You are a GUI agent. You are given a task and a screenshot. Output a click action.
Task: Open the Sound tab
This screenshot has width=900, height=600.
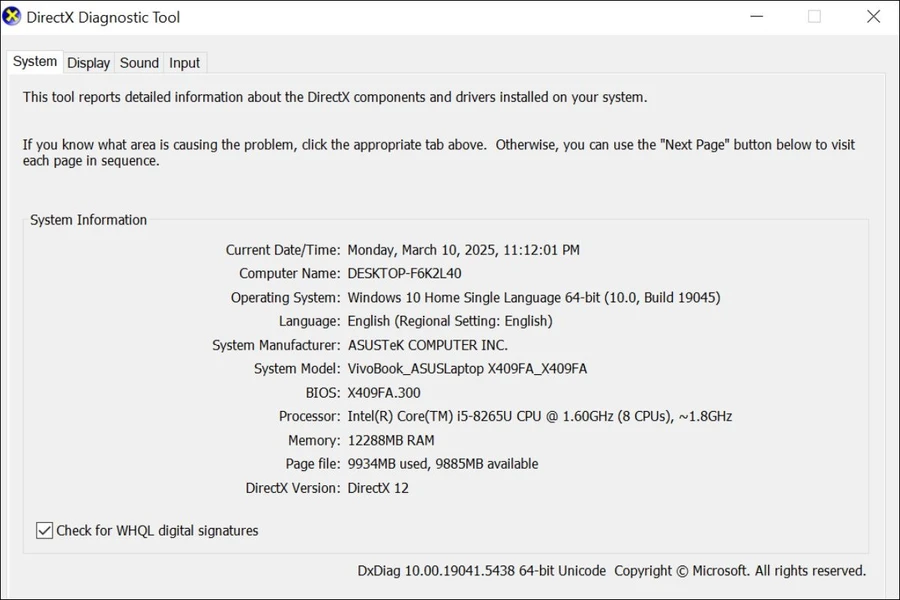[139, 63]
